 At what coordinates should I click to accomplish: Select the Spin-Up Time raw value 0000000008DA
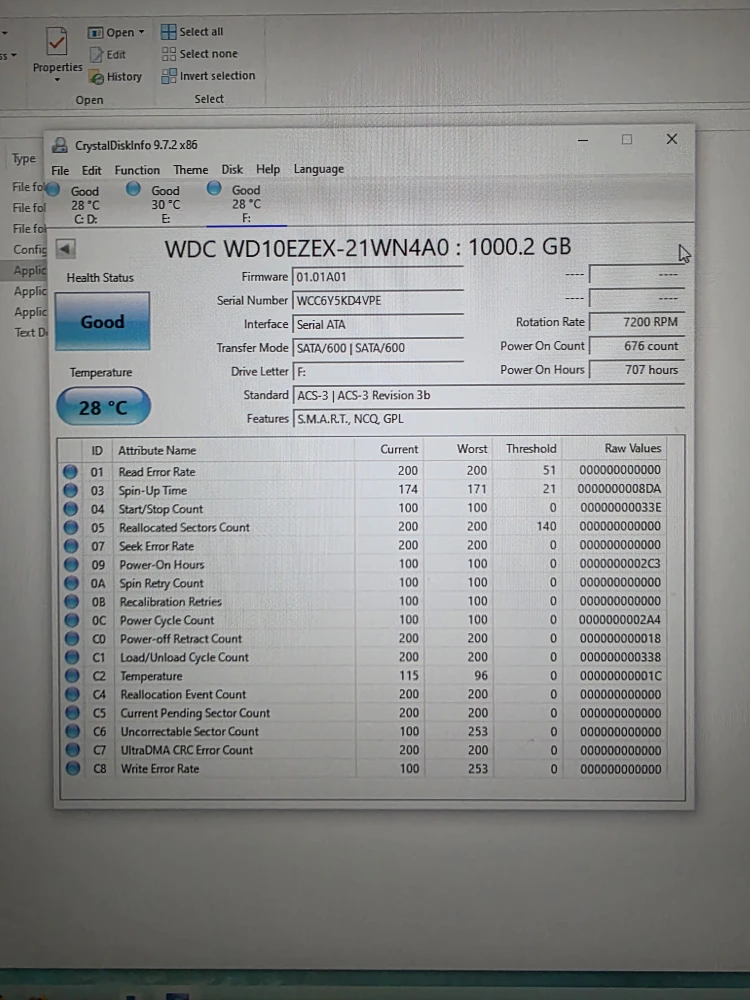619,489
